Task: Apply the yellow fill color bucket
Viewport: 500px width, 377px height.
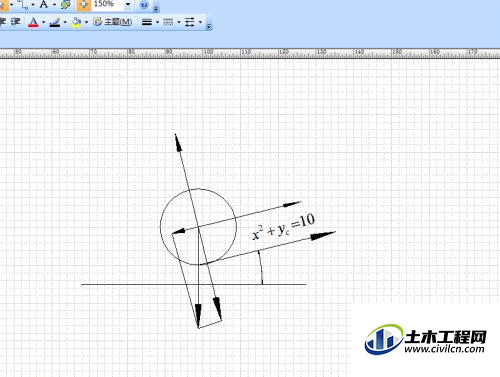Action: 76,22
